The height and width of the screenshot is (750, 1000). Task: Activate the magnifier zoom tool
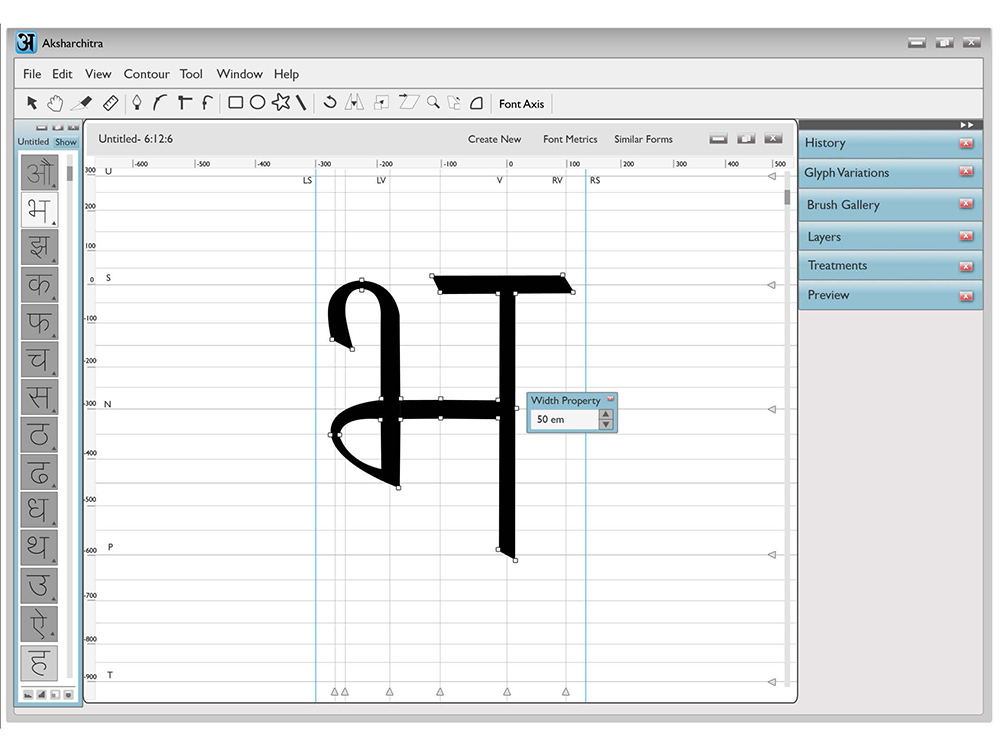[433, 102]
